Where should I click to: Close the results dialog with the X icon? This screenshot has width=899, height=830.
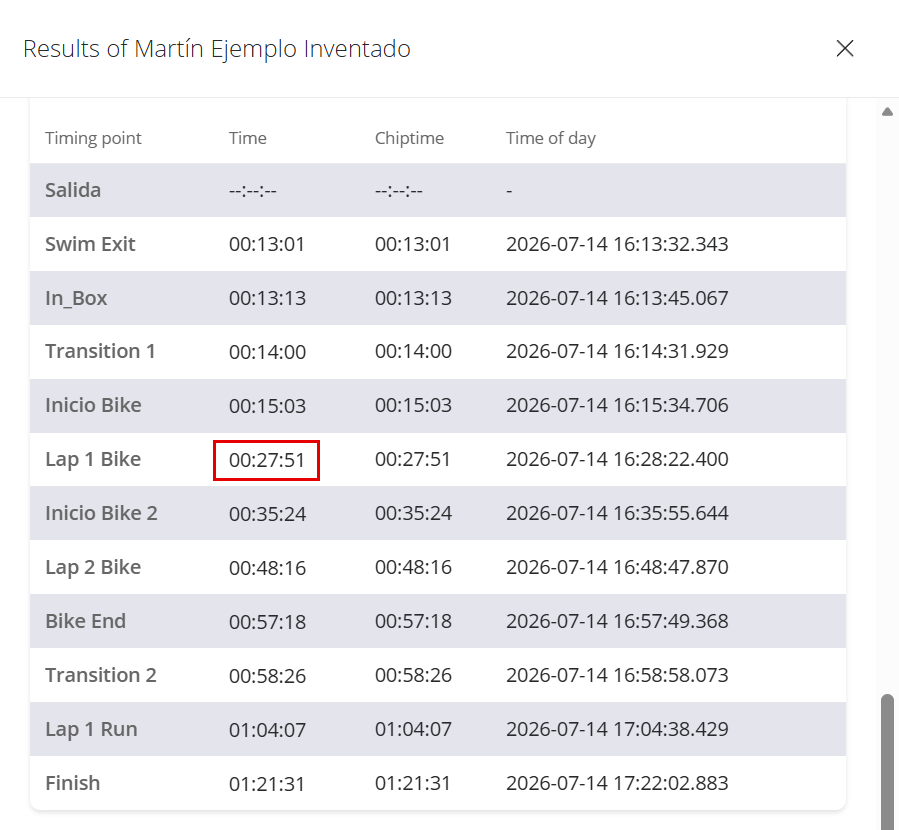[x=845, y=49]
